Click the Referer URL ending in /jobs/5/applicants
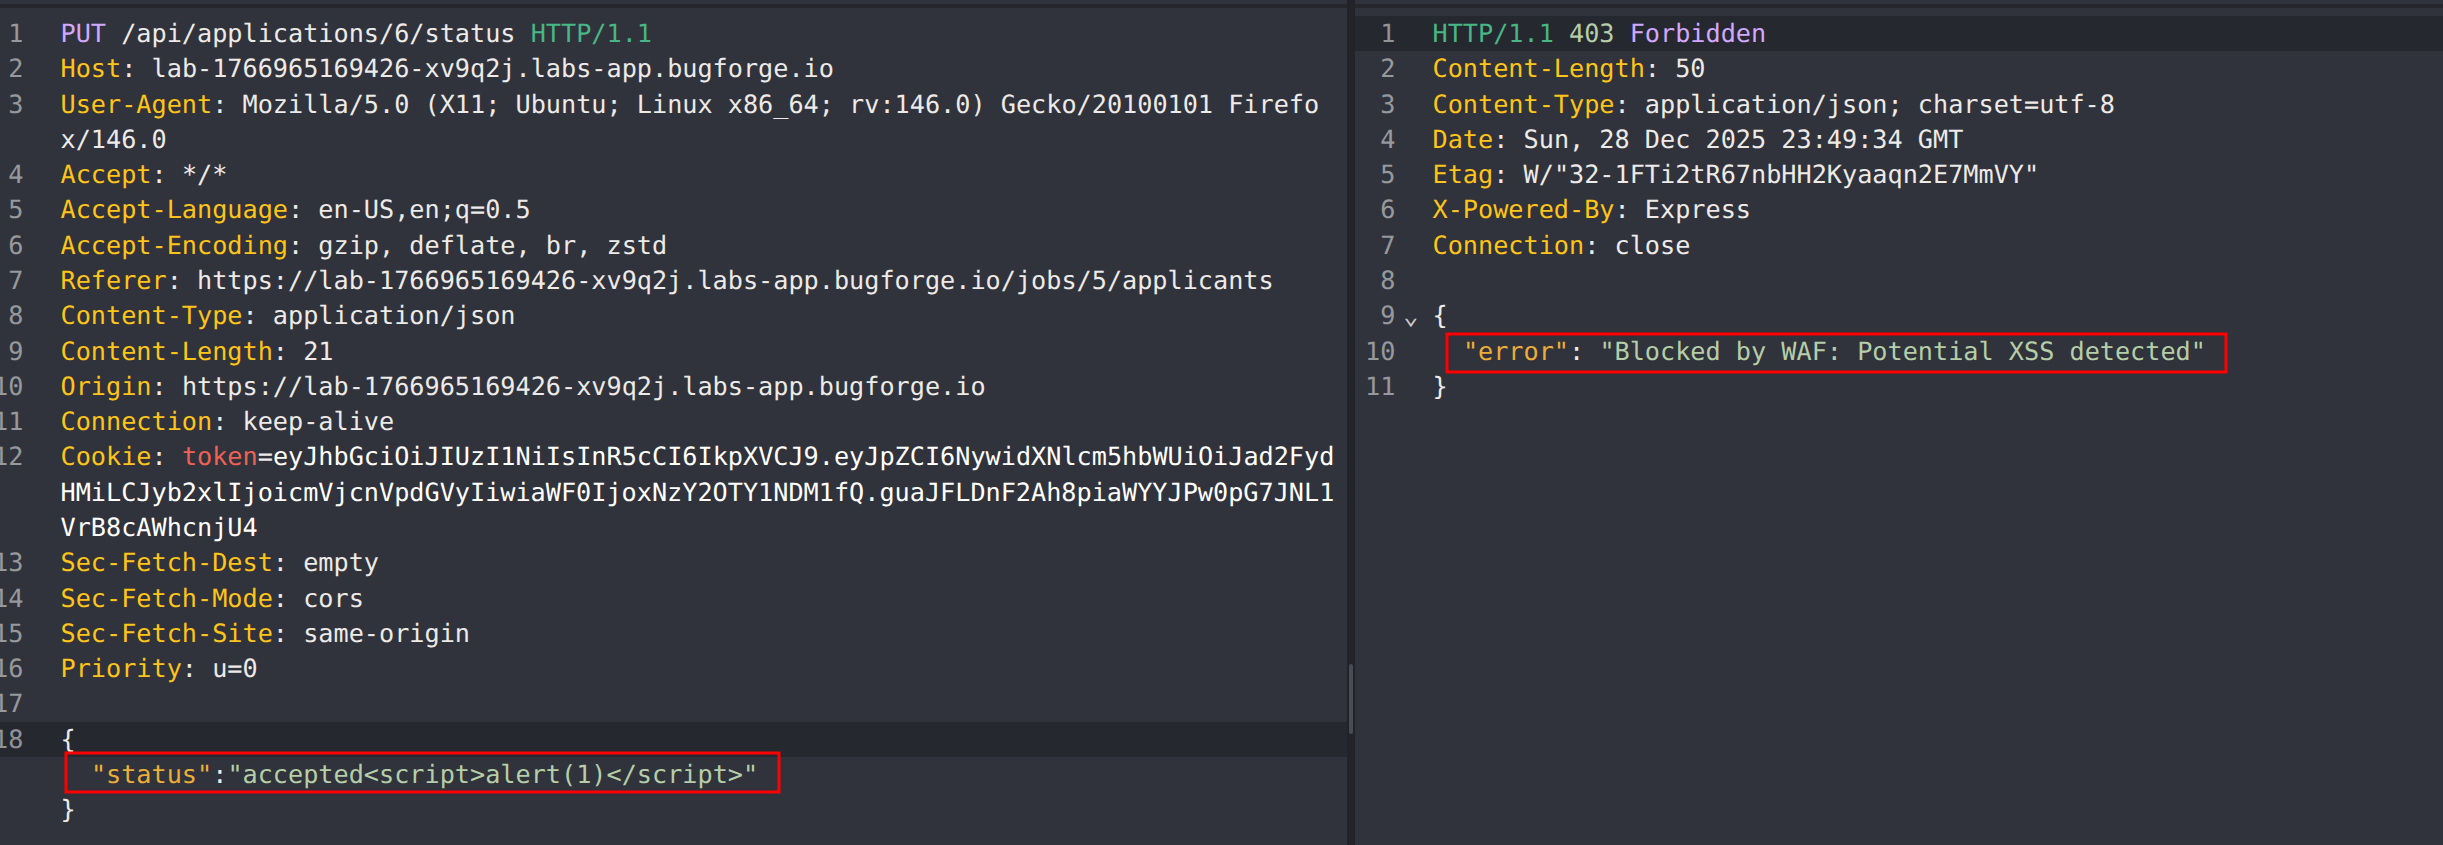This screenshot has height=845, width=2443. pos(734,281)
